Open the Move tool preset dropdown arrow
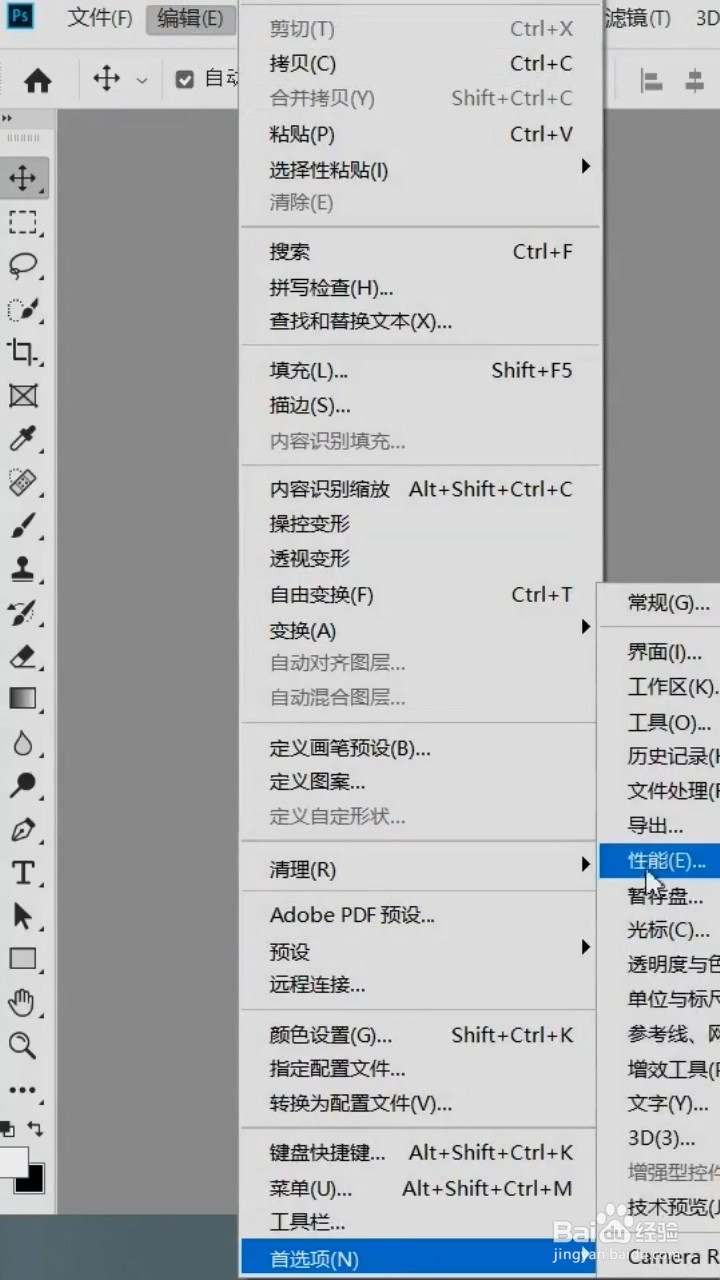The image size is (720, 1280). tap(141, 80)
